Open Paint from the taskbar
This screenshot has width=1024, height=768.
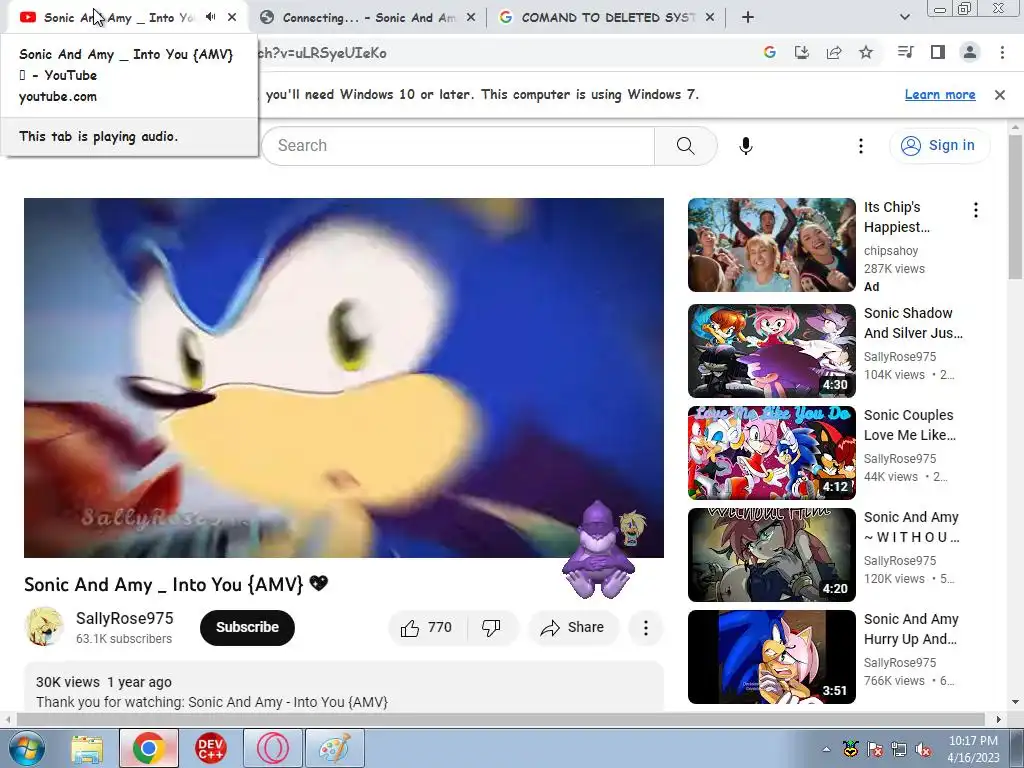coord(334,748)
